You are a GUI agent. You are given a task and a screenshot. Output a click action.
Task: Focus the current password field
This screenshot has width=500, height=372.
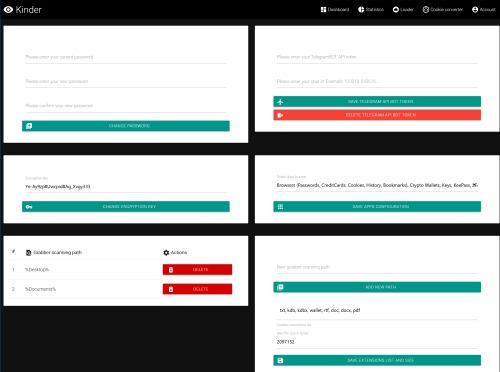[x=126, y=57]
